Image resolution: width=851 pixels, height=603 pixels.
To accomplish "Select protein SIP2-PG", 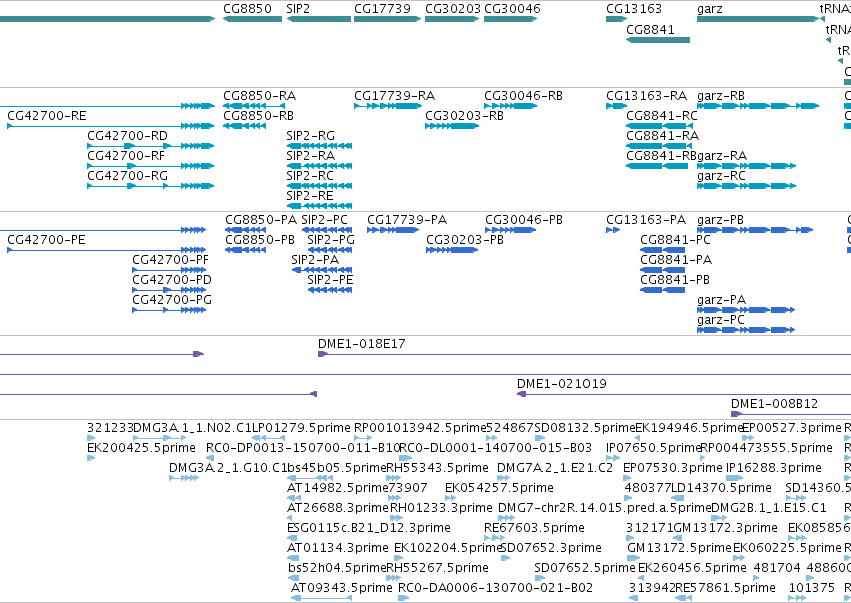I will tap(330, 250).
